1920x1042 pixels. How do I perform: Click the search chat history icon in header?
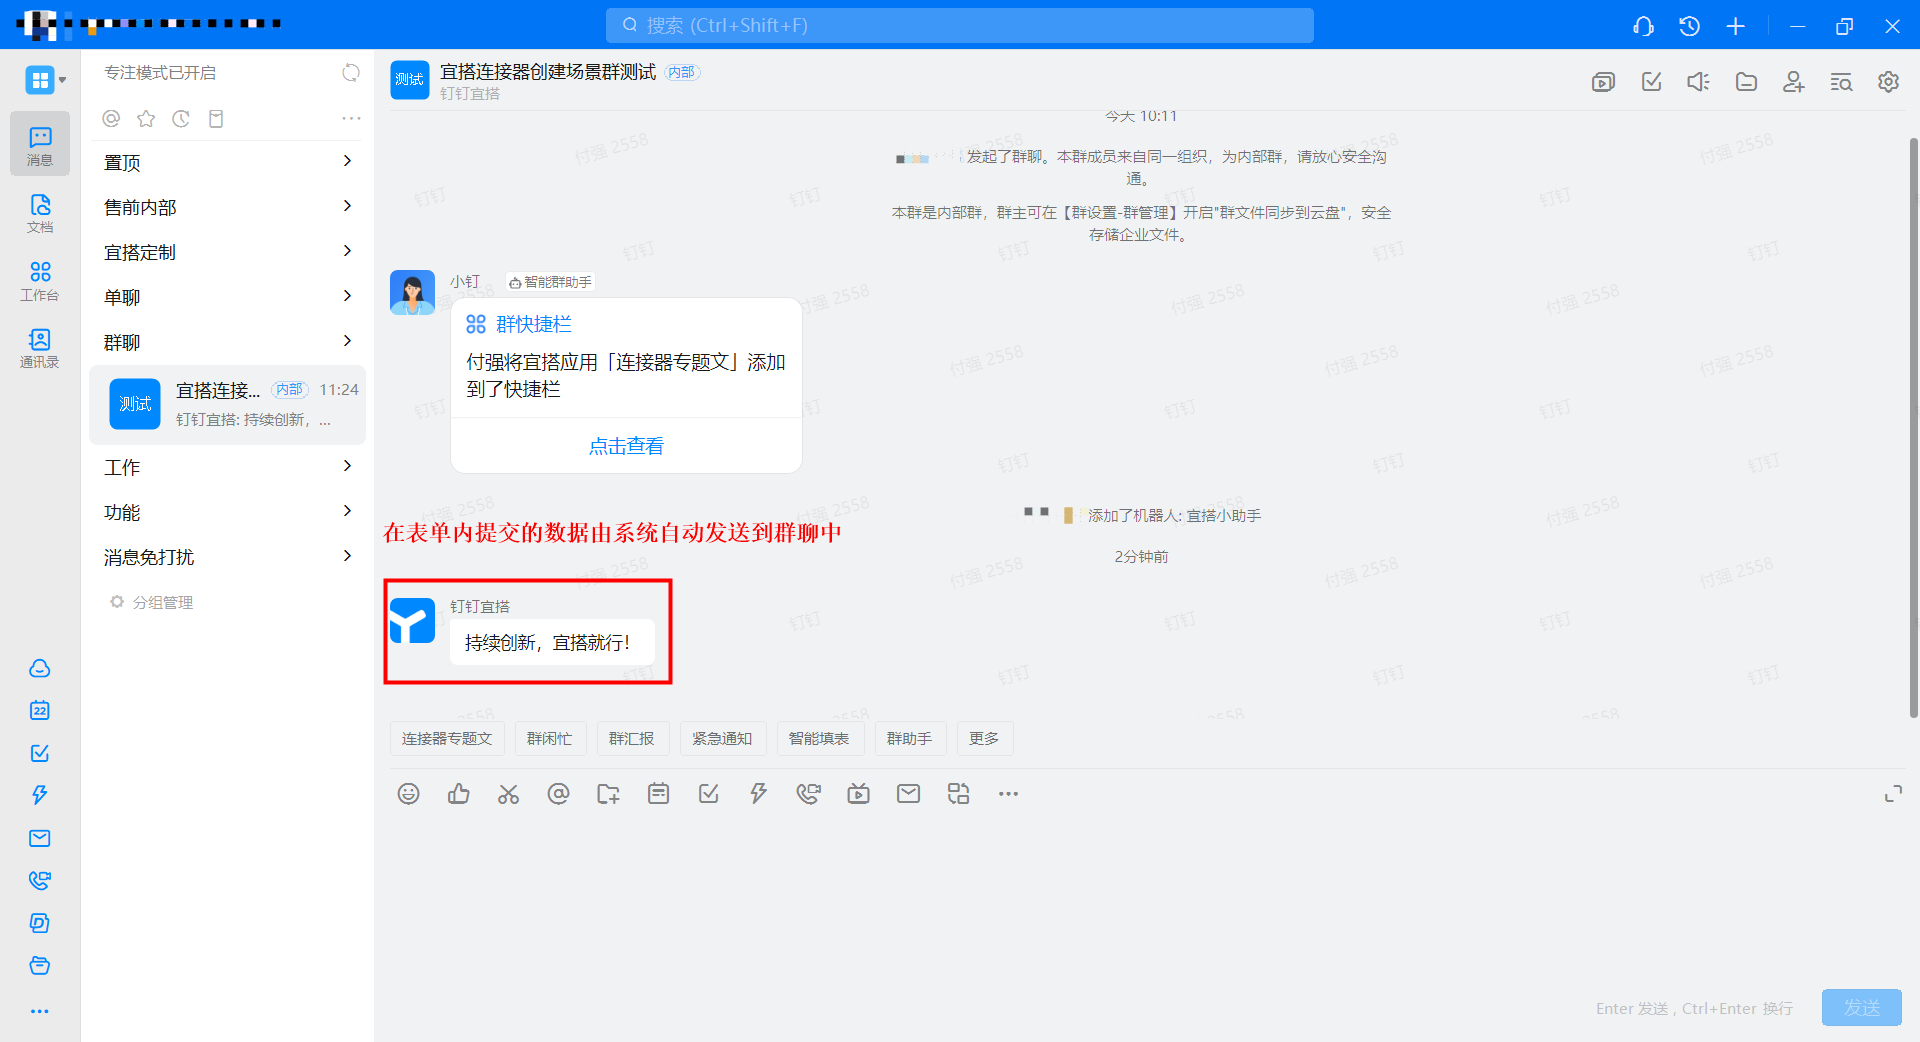[x=1841, y=82]
